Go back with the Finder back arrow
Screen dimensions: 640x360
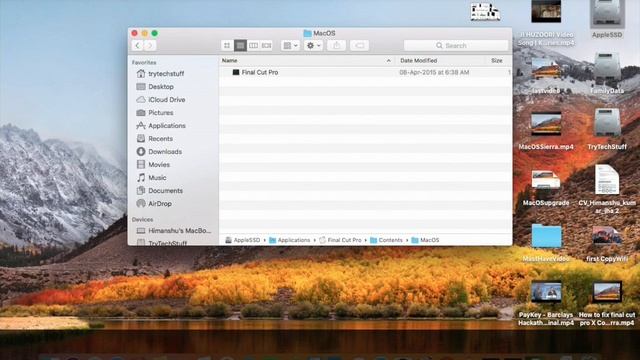click(x=138, y=45)
